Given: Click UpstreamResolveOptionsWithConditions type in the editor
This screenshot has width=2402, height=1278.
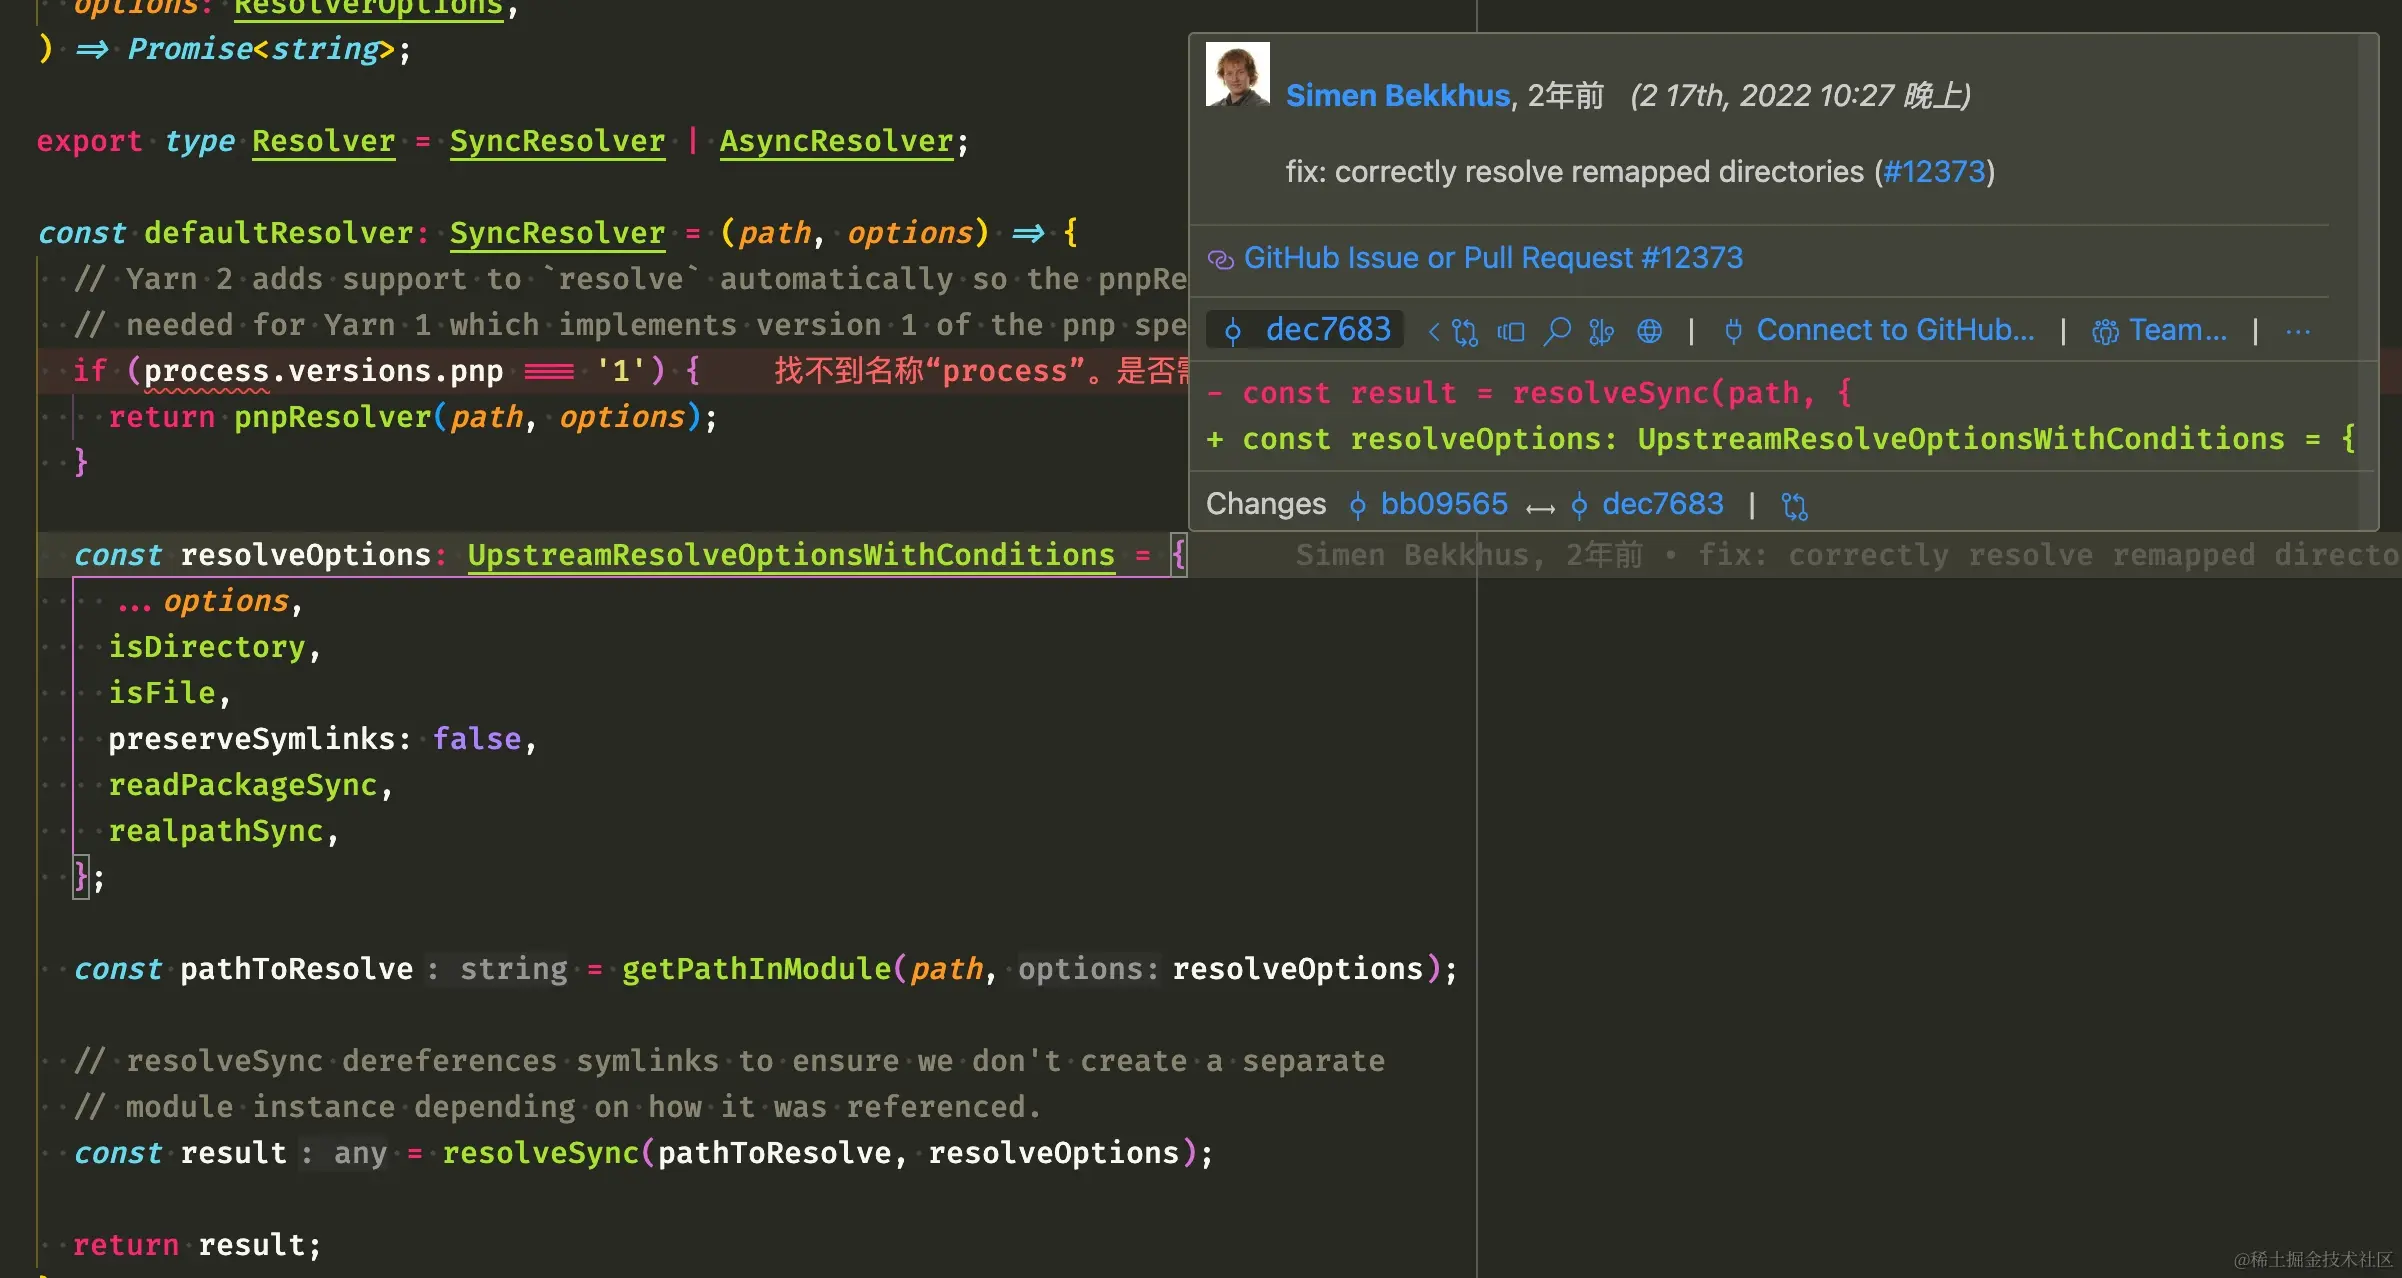Looking at the screenshot, I should (x=790, y=555).
